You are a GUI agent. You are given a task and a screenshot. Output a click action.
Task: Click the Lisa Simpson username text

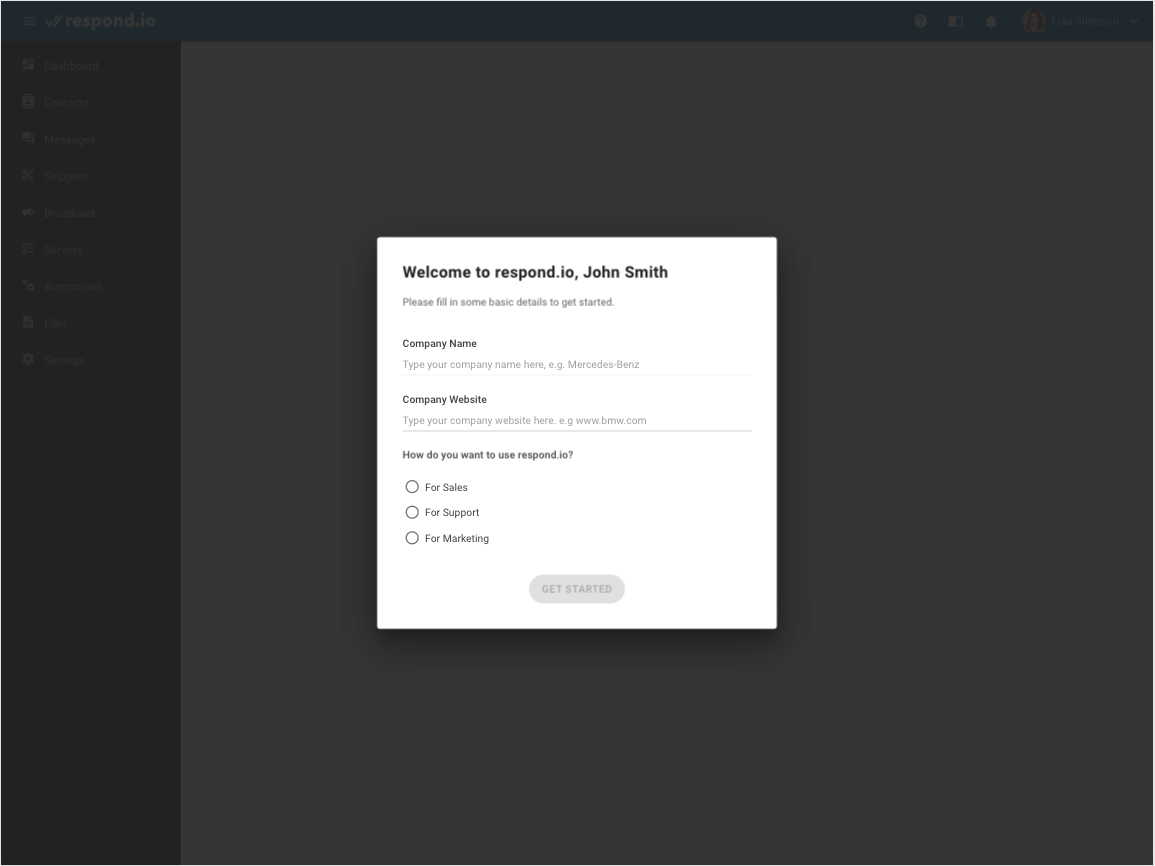click(1085, 21)
